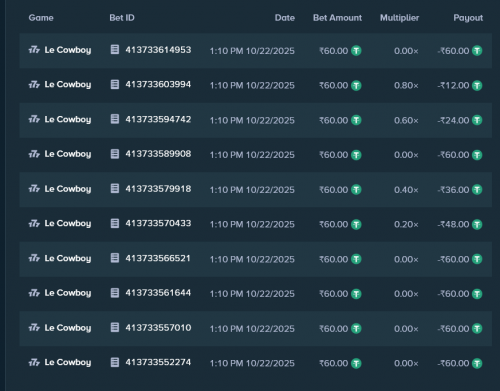The image size is (500, 391).
Task: Click the Bet Amount column header
Action: 337,18
